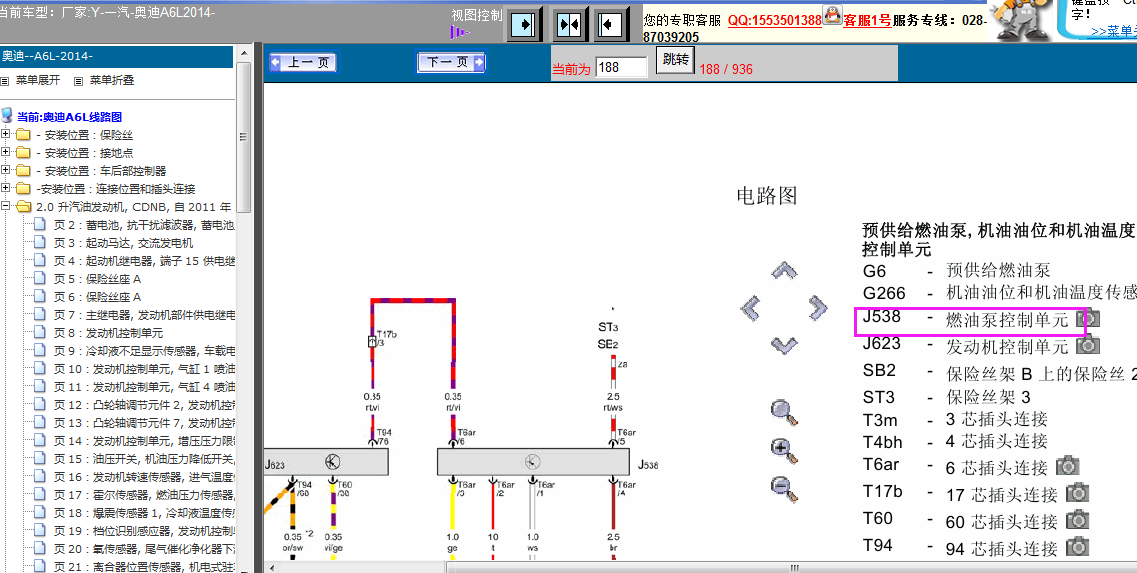The width and height of the screenshot is (1137, 573).
Task: Open tree page 页 3 : 起动马达, 交流发电机
Action: coord(123,243)
